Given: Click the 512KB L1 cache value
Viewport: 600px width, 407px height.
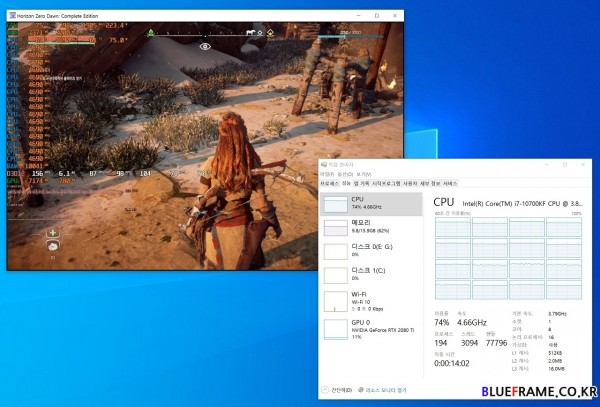Looking at the screenshot, I should pyautogui.click(x=555, y=353).
